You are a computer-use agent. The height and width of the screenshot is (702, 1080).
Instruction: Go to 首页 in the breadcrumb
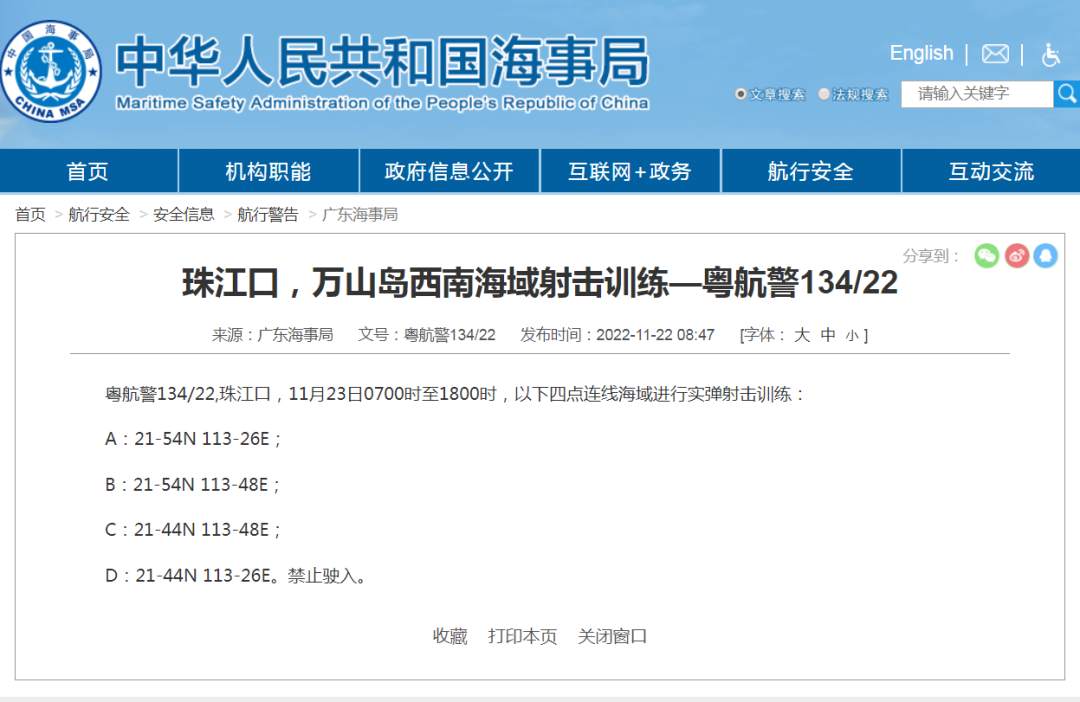(x=30, y=214)
